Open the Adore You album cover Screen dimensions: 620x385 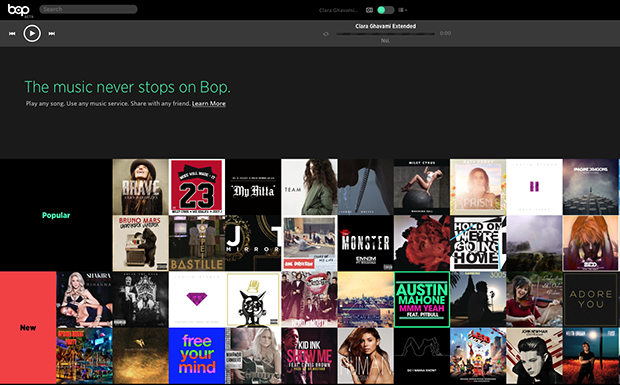pyautogui.click(x=590, y=299)
